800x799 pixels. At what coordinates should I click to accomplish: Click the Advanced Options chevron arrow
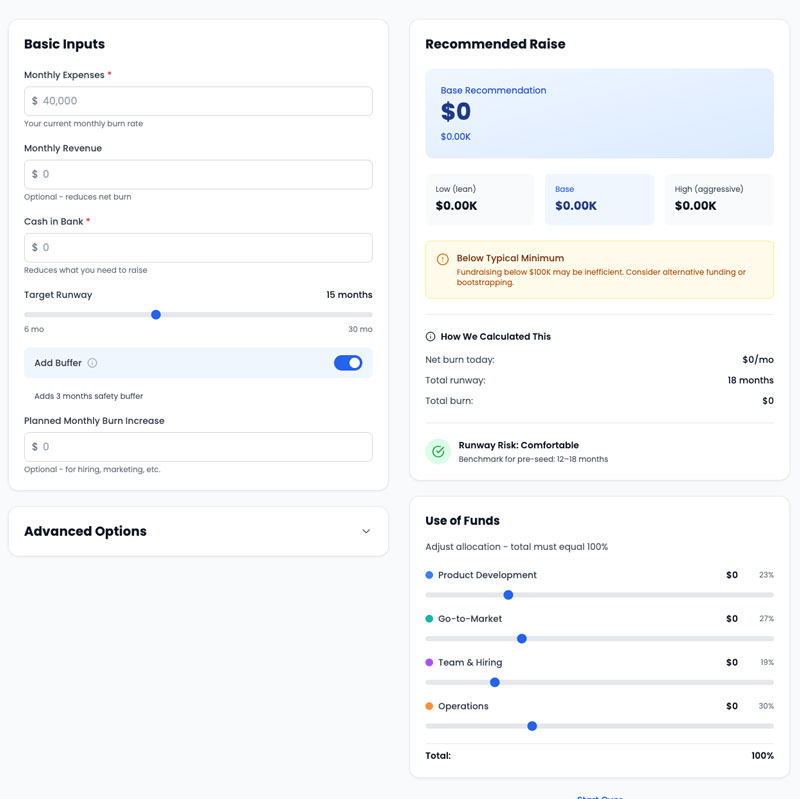(366, 531)
